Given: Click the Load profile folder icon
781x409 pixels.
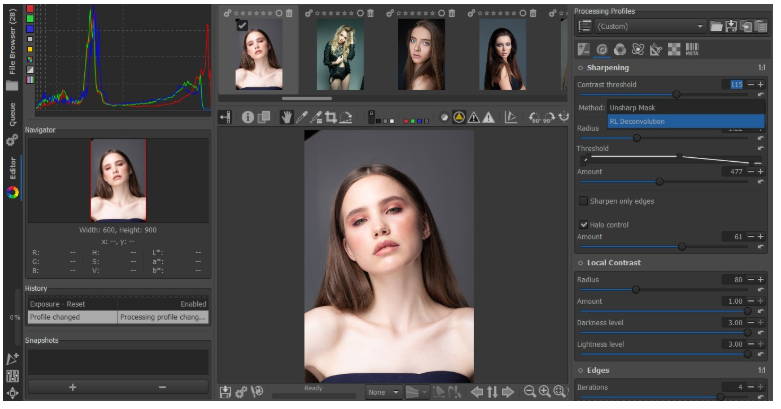Looking at the screenshot, I should click(715, 26).
